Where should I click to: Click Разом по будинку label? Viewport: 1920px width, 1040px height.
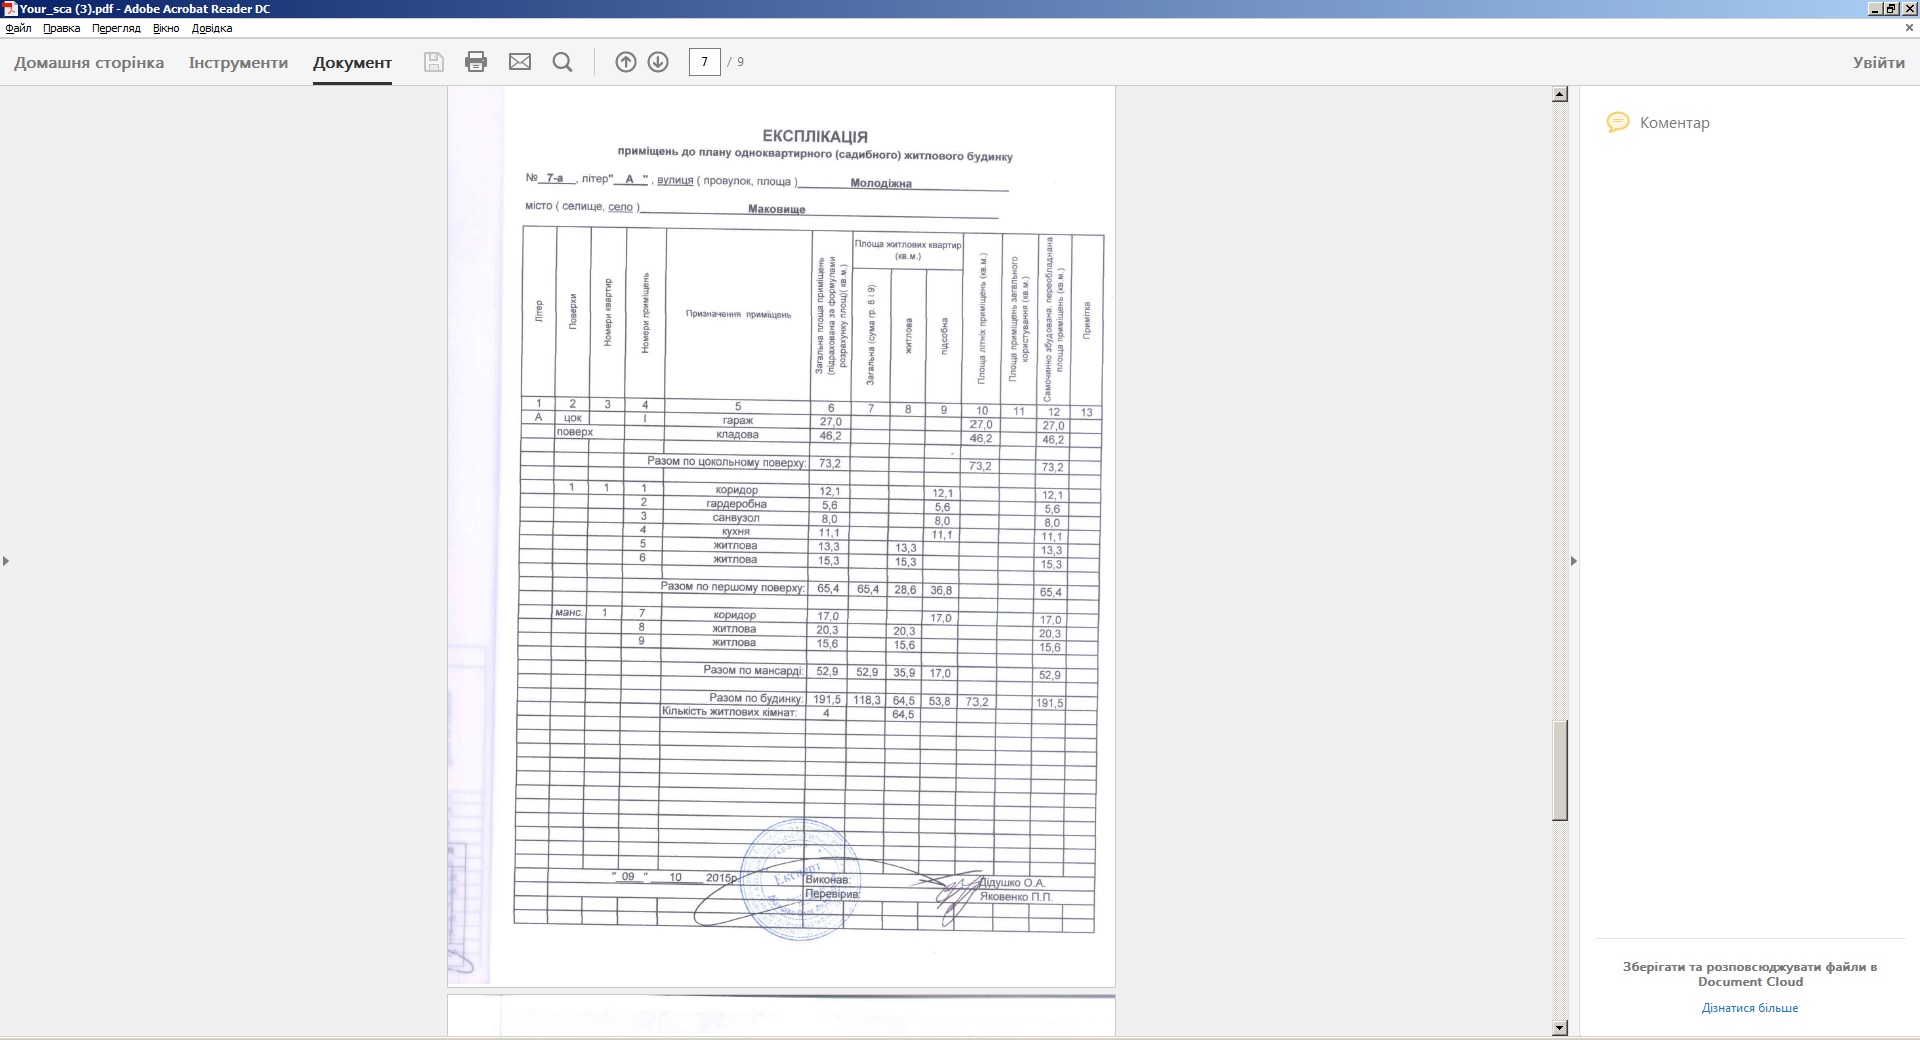(756, 698)
